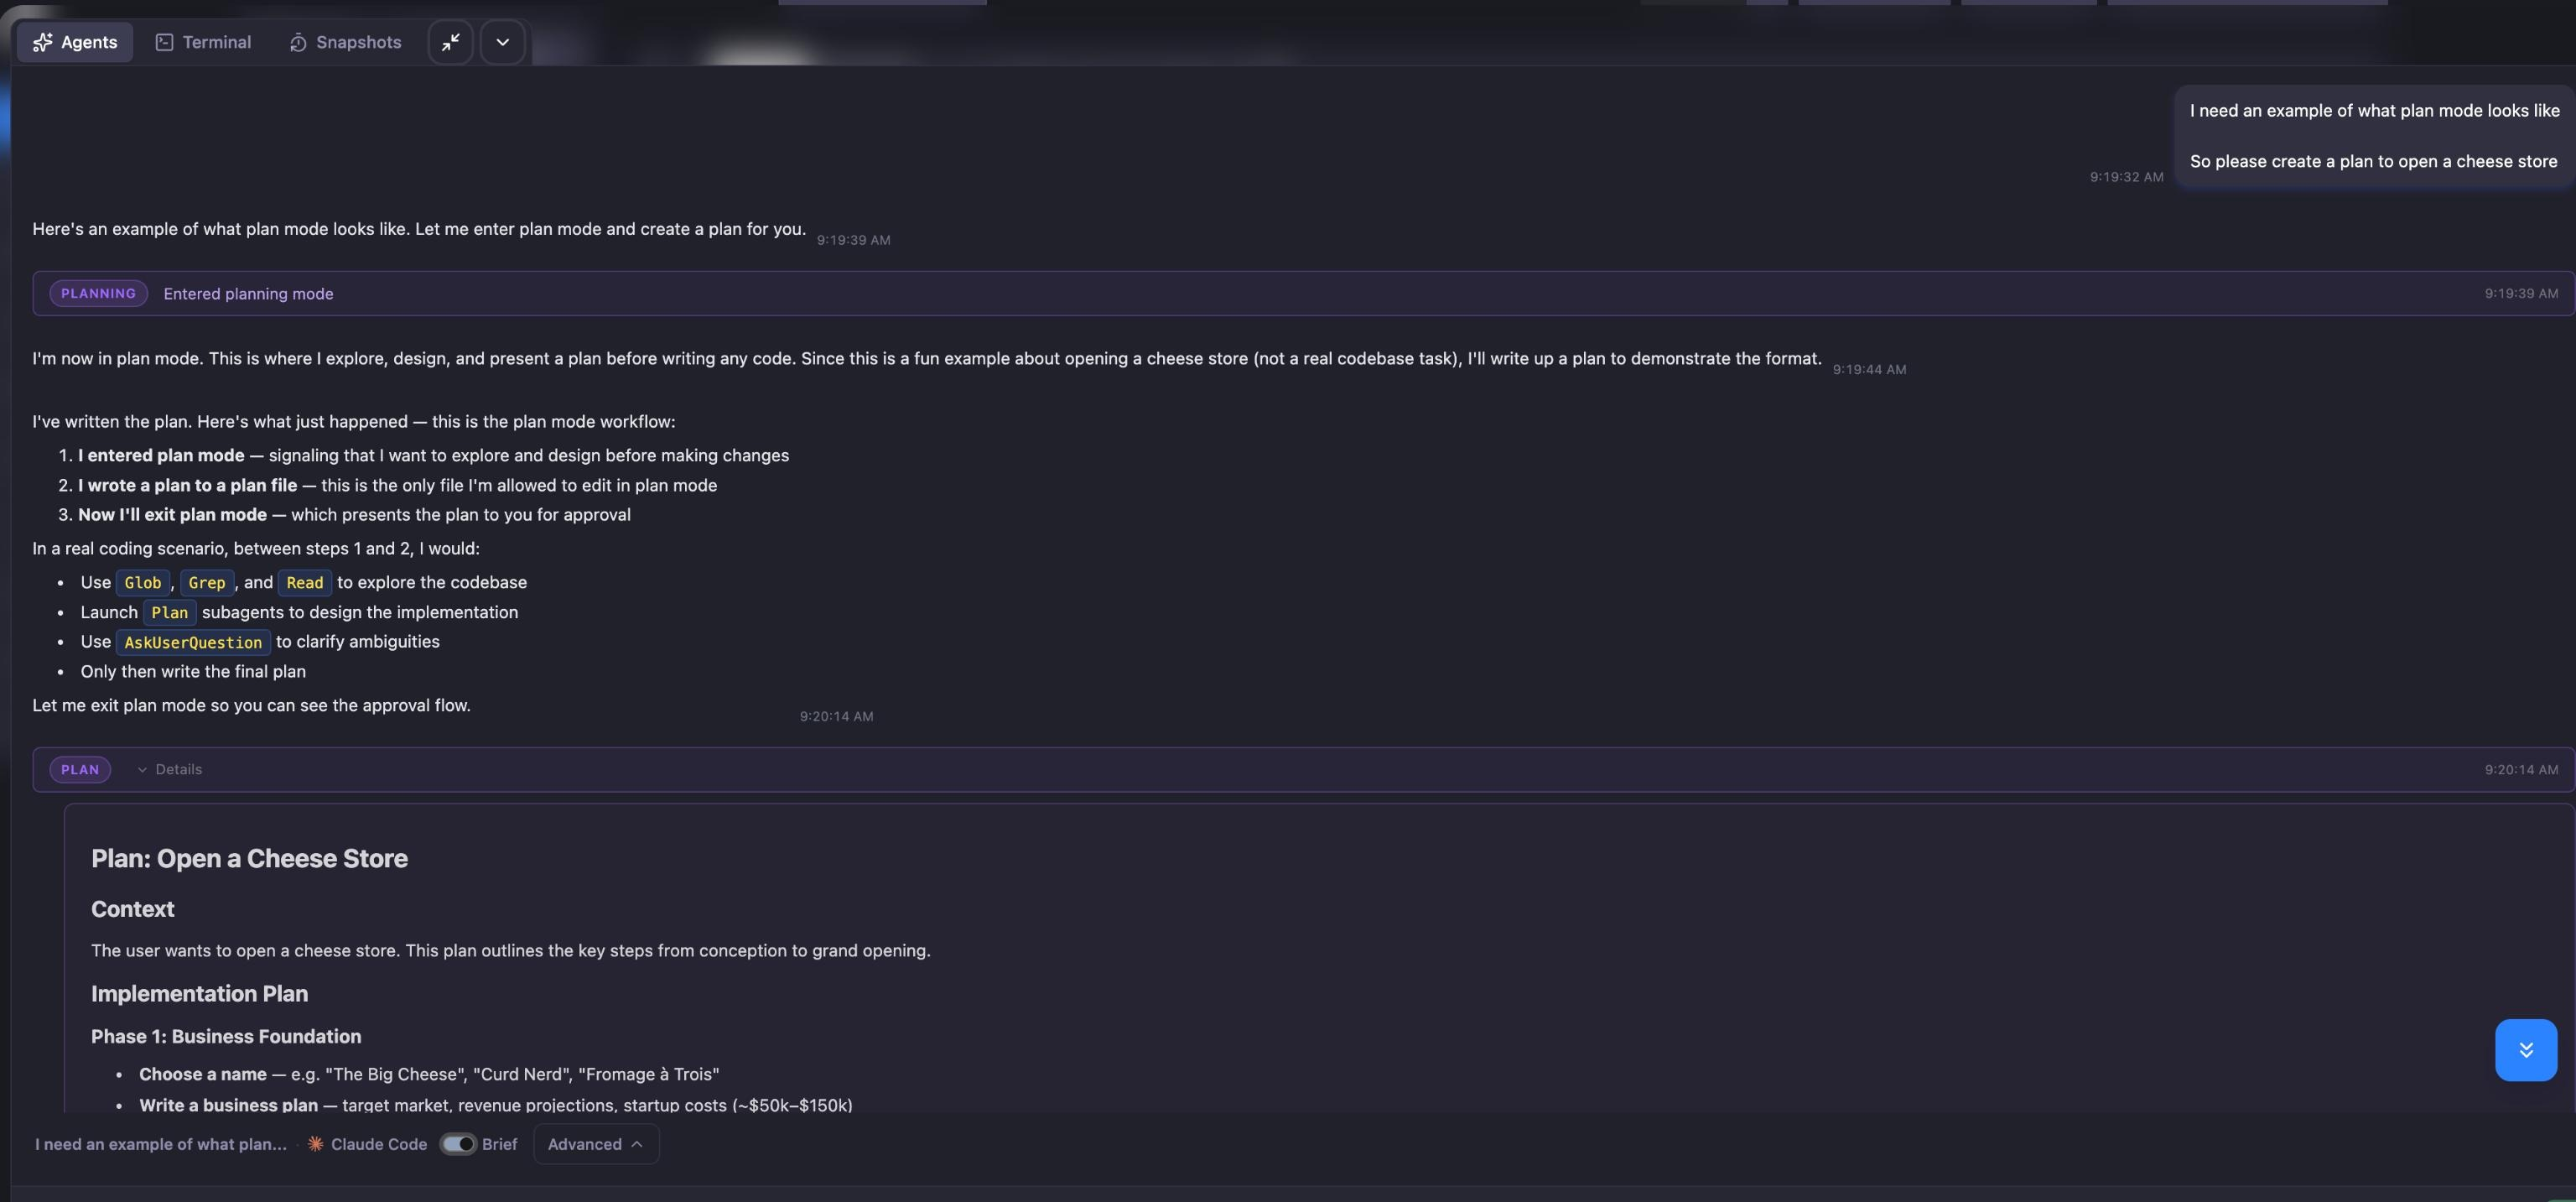
Task: Click the Snapshots history icon
Action: [x=298, y=42]
